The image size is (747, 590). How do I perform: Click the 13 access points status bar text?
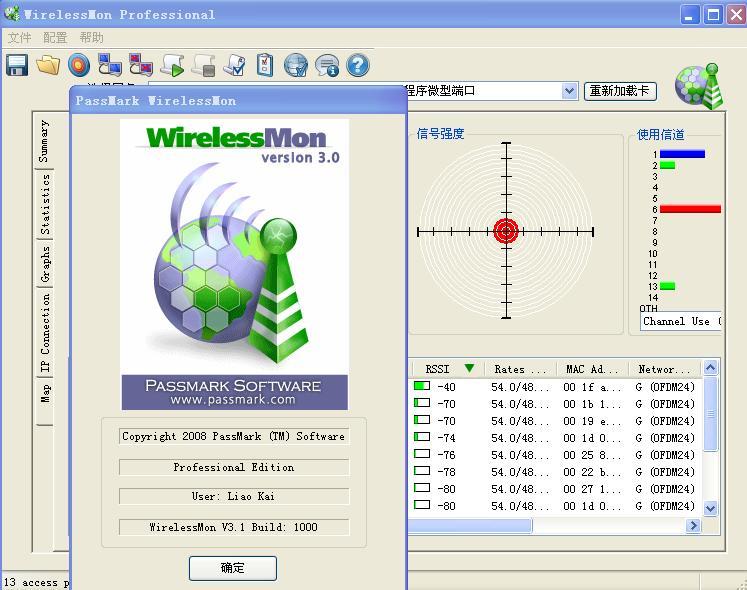coord(36,582)
